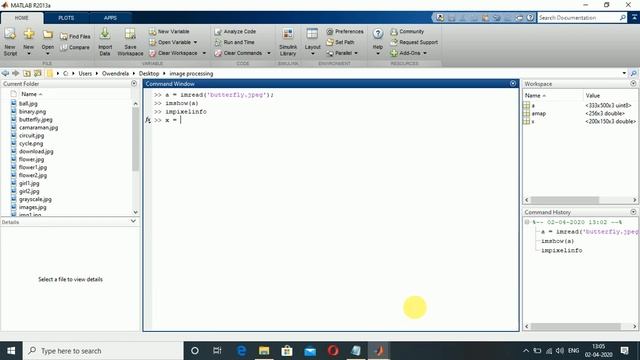Open Microsoft Edge from taskbar
The image size is (640, 360).
241,351
